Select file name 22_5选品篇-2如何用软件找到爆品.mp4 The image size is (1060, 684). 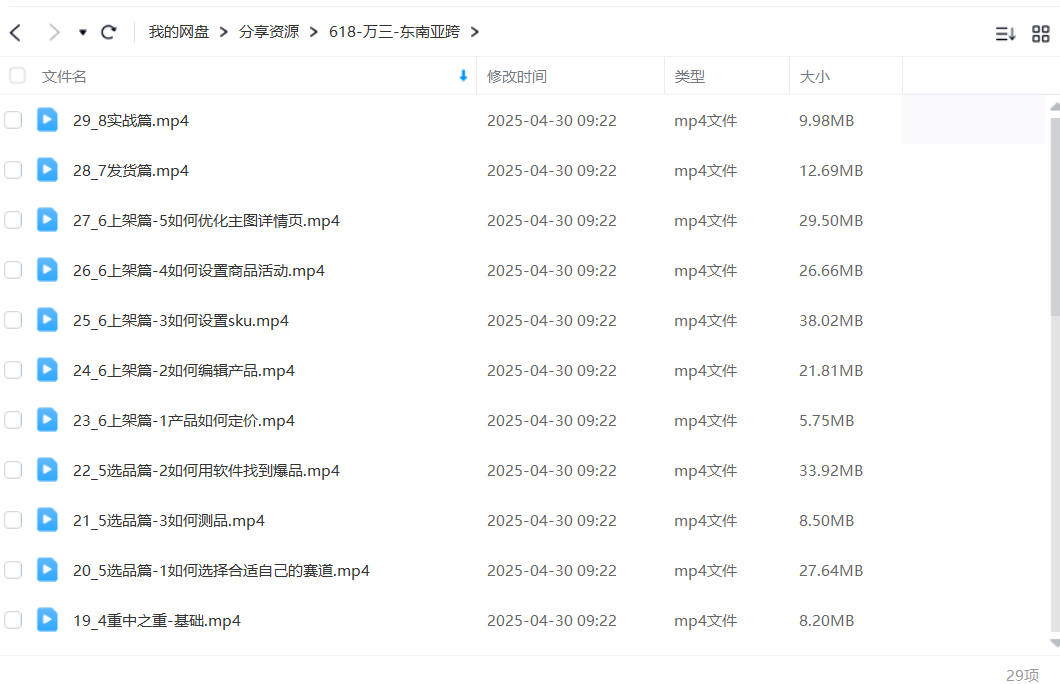tap(206, 471)
